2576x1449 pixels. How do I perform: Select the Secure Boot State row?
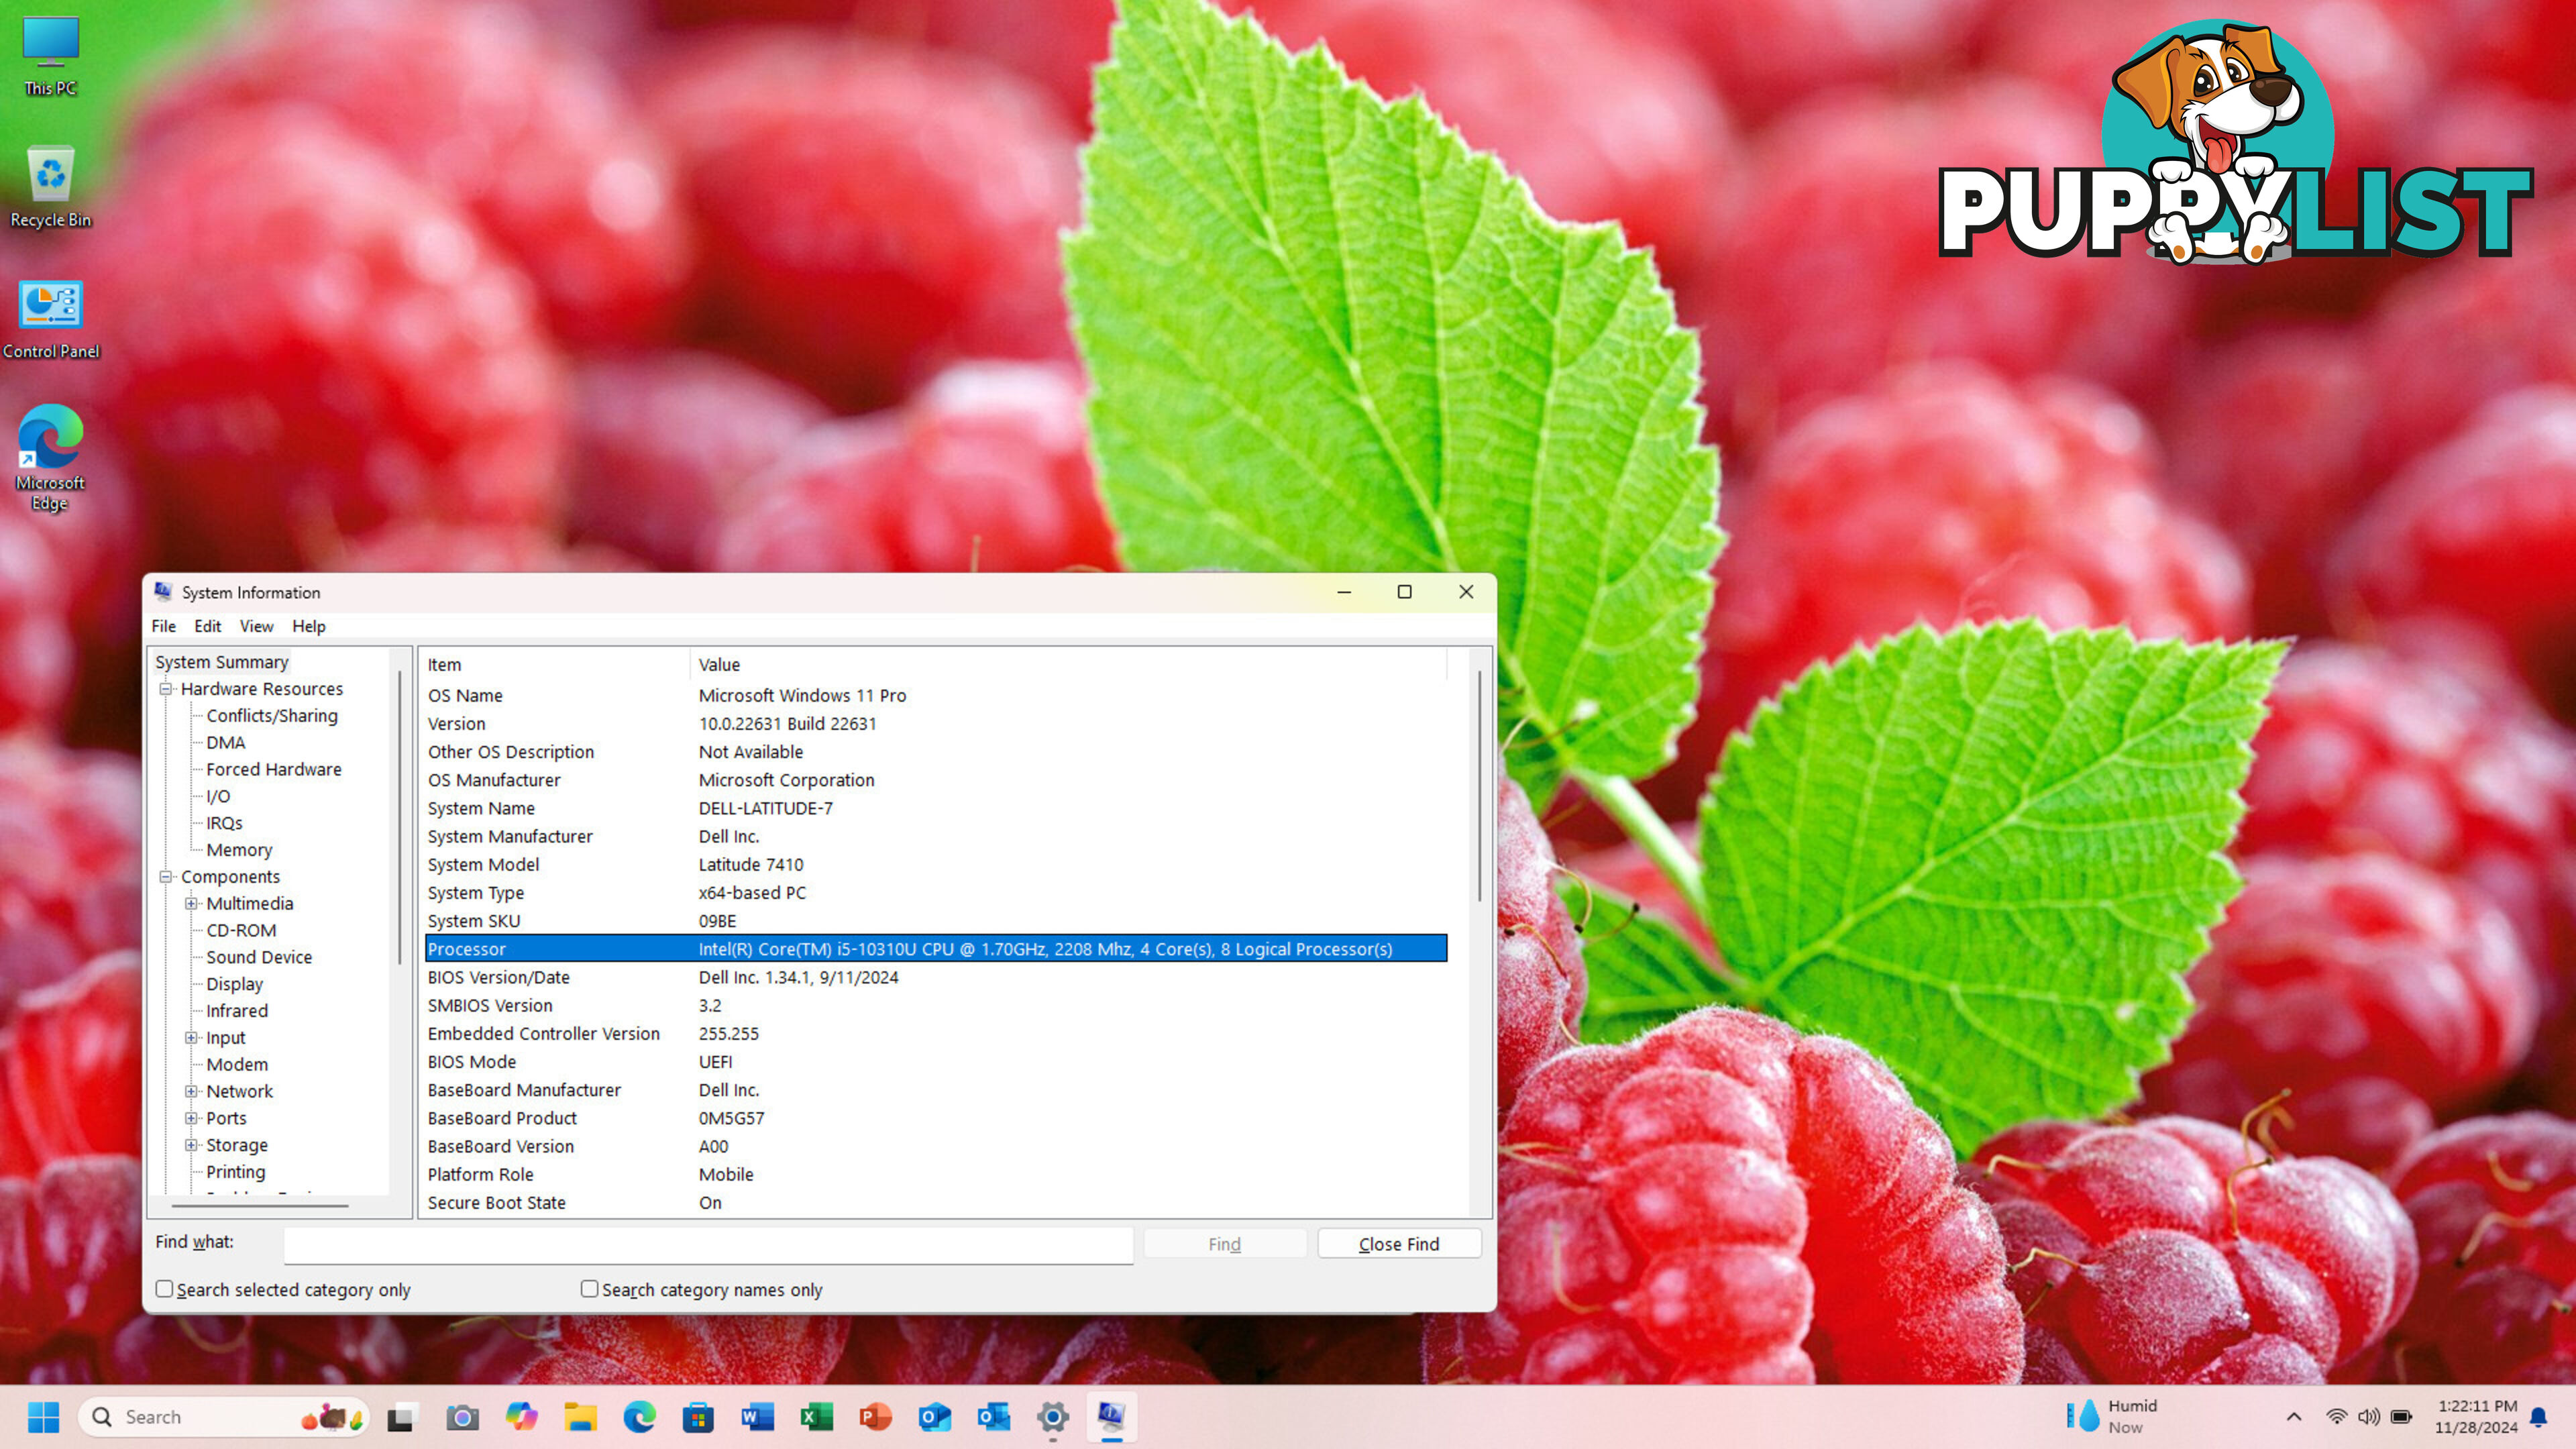pos(936,1203)
